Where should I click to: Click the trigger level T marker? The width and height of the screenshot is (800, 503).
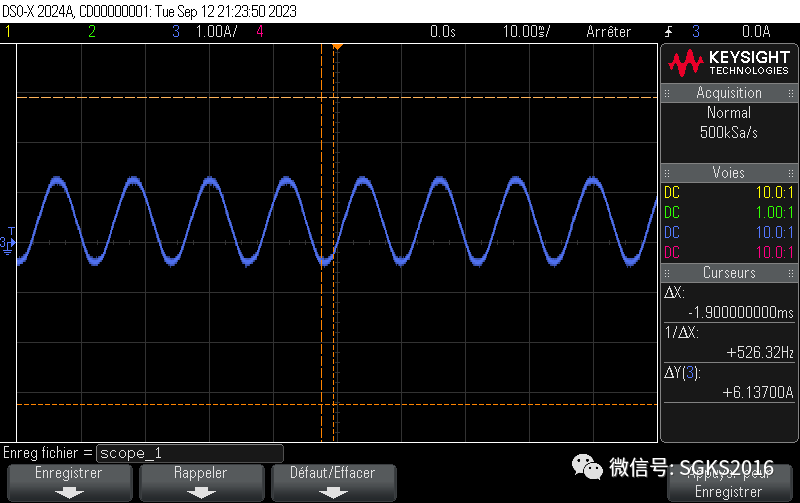(x=11, y=231)
